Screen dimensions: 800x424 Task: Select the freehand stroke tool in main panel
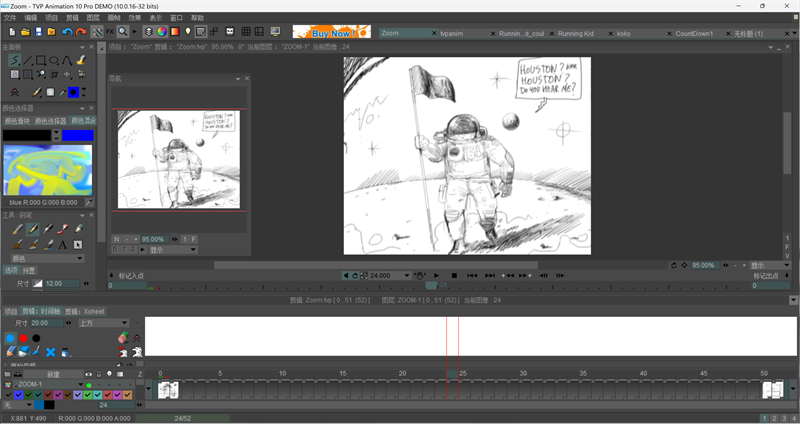(15, 61)
